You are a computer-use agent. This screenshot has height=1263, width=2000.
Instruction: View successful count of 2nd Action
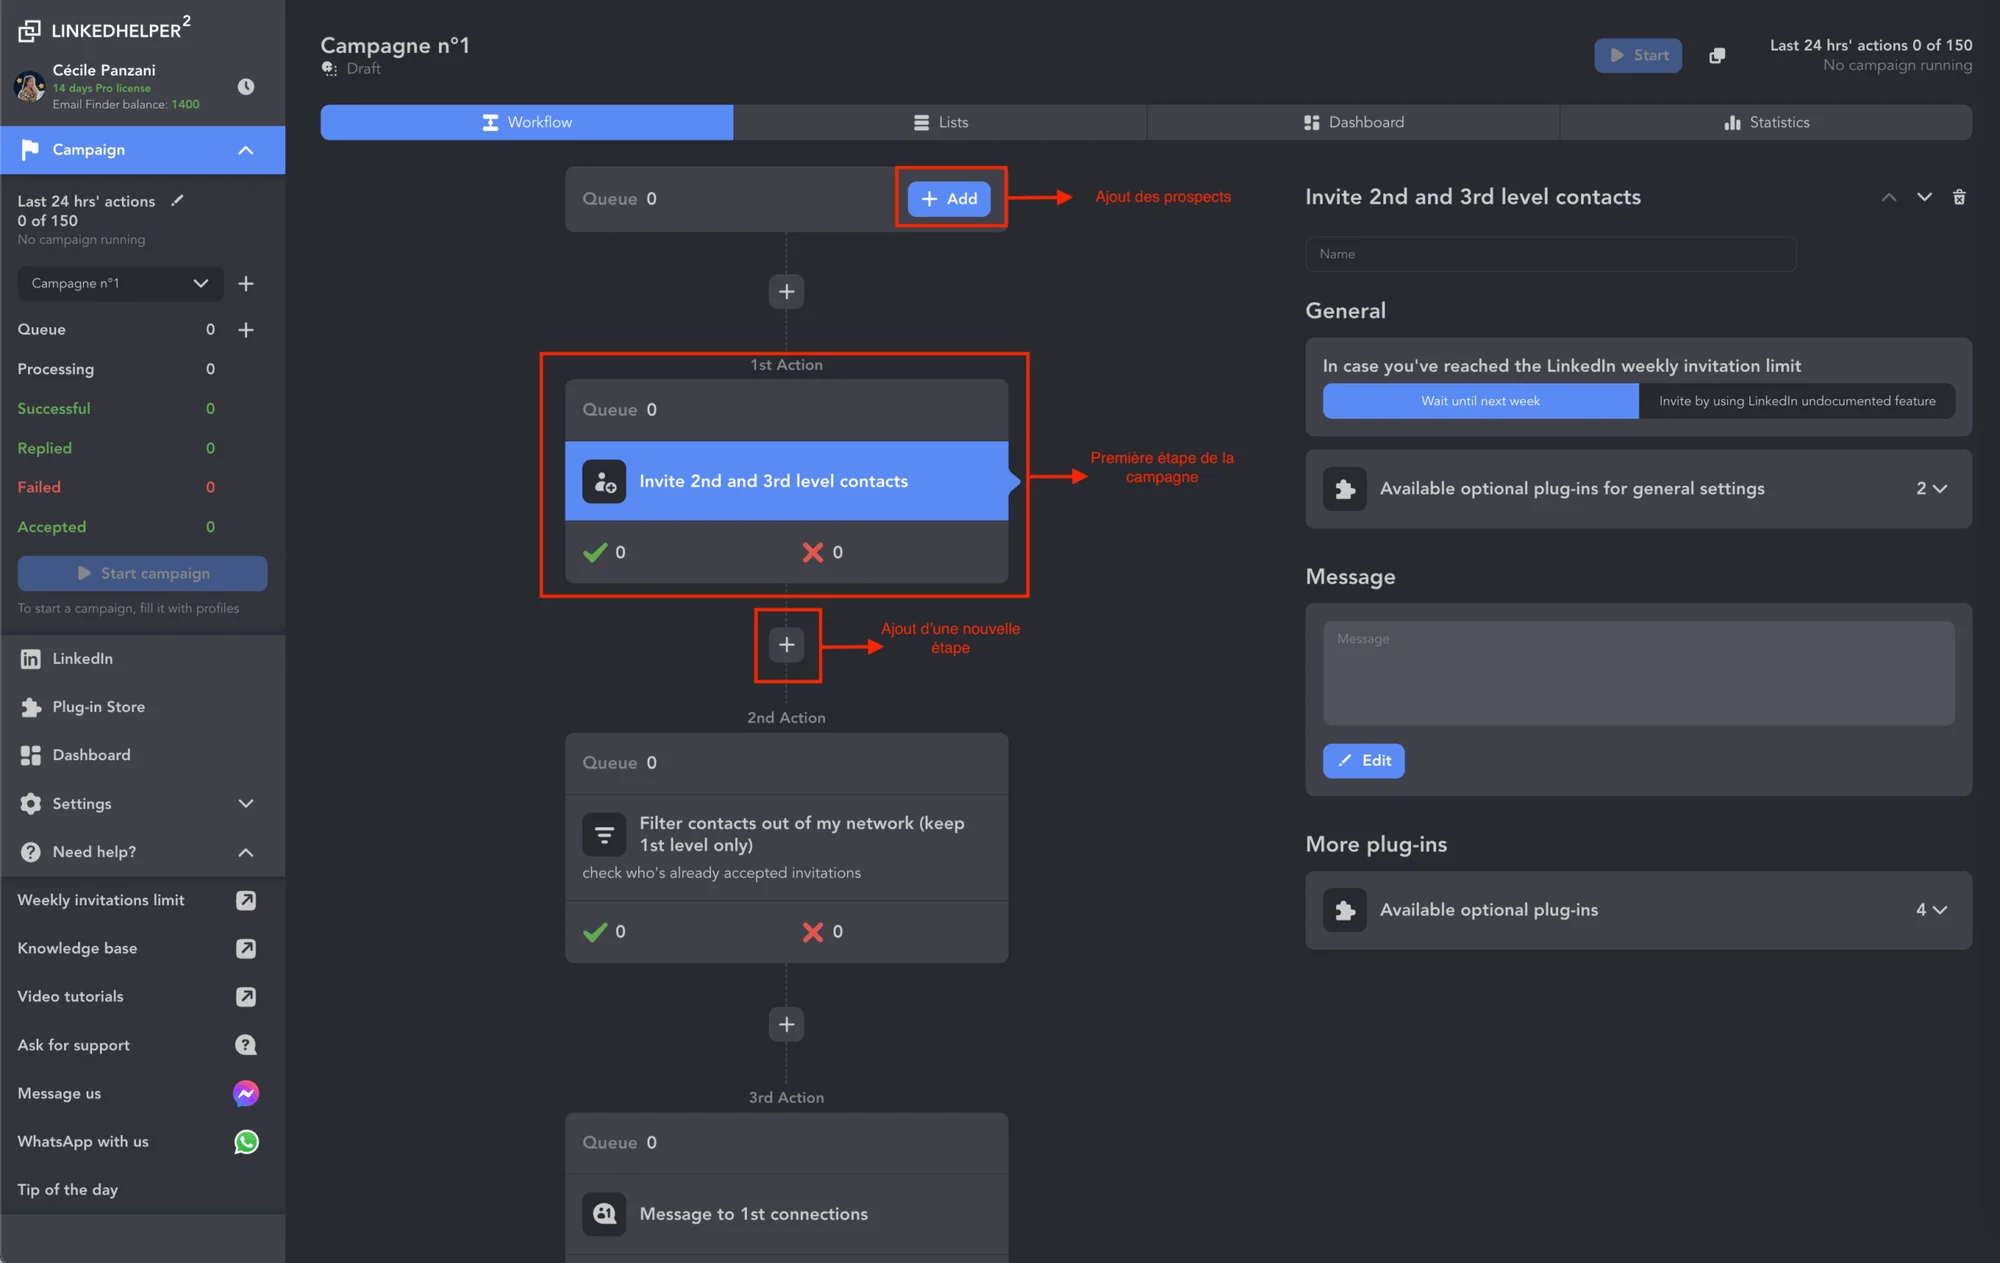click(x=604, y=932)
